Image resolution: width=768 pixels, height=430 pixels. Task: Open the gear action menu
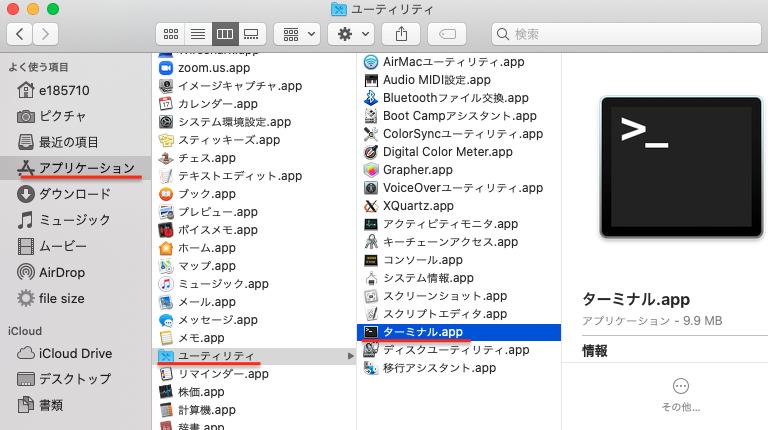pyautogui.click(x=352, y=34)
